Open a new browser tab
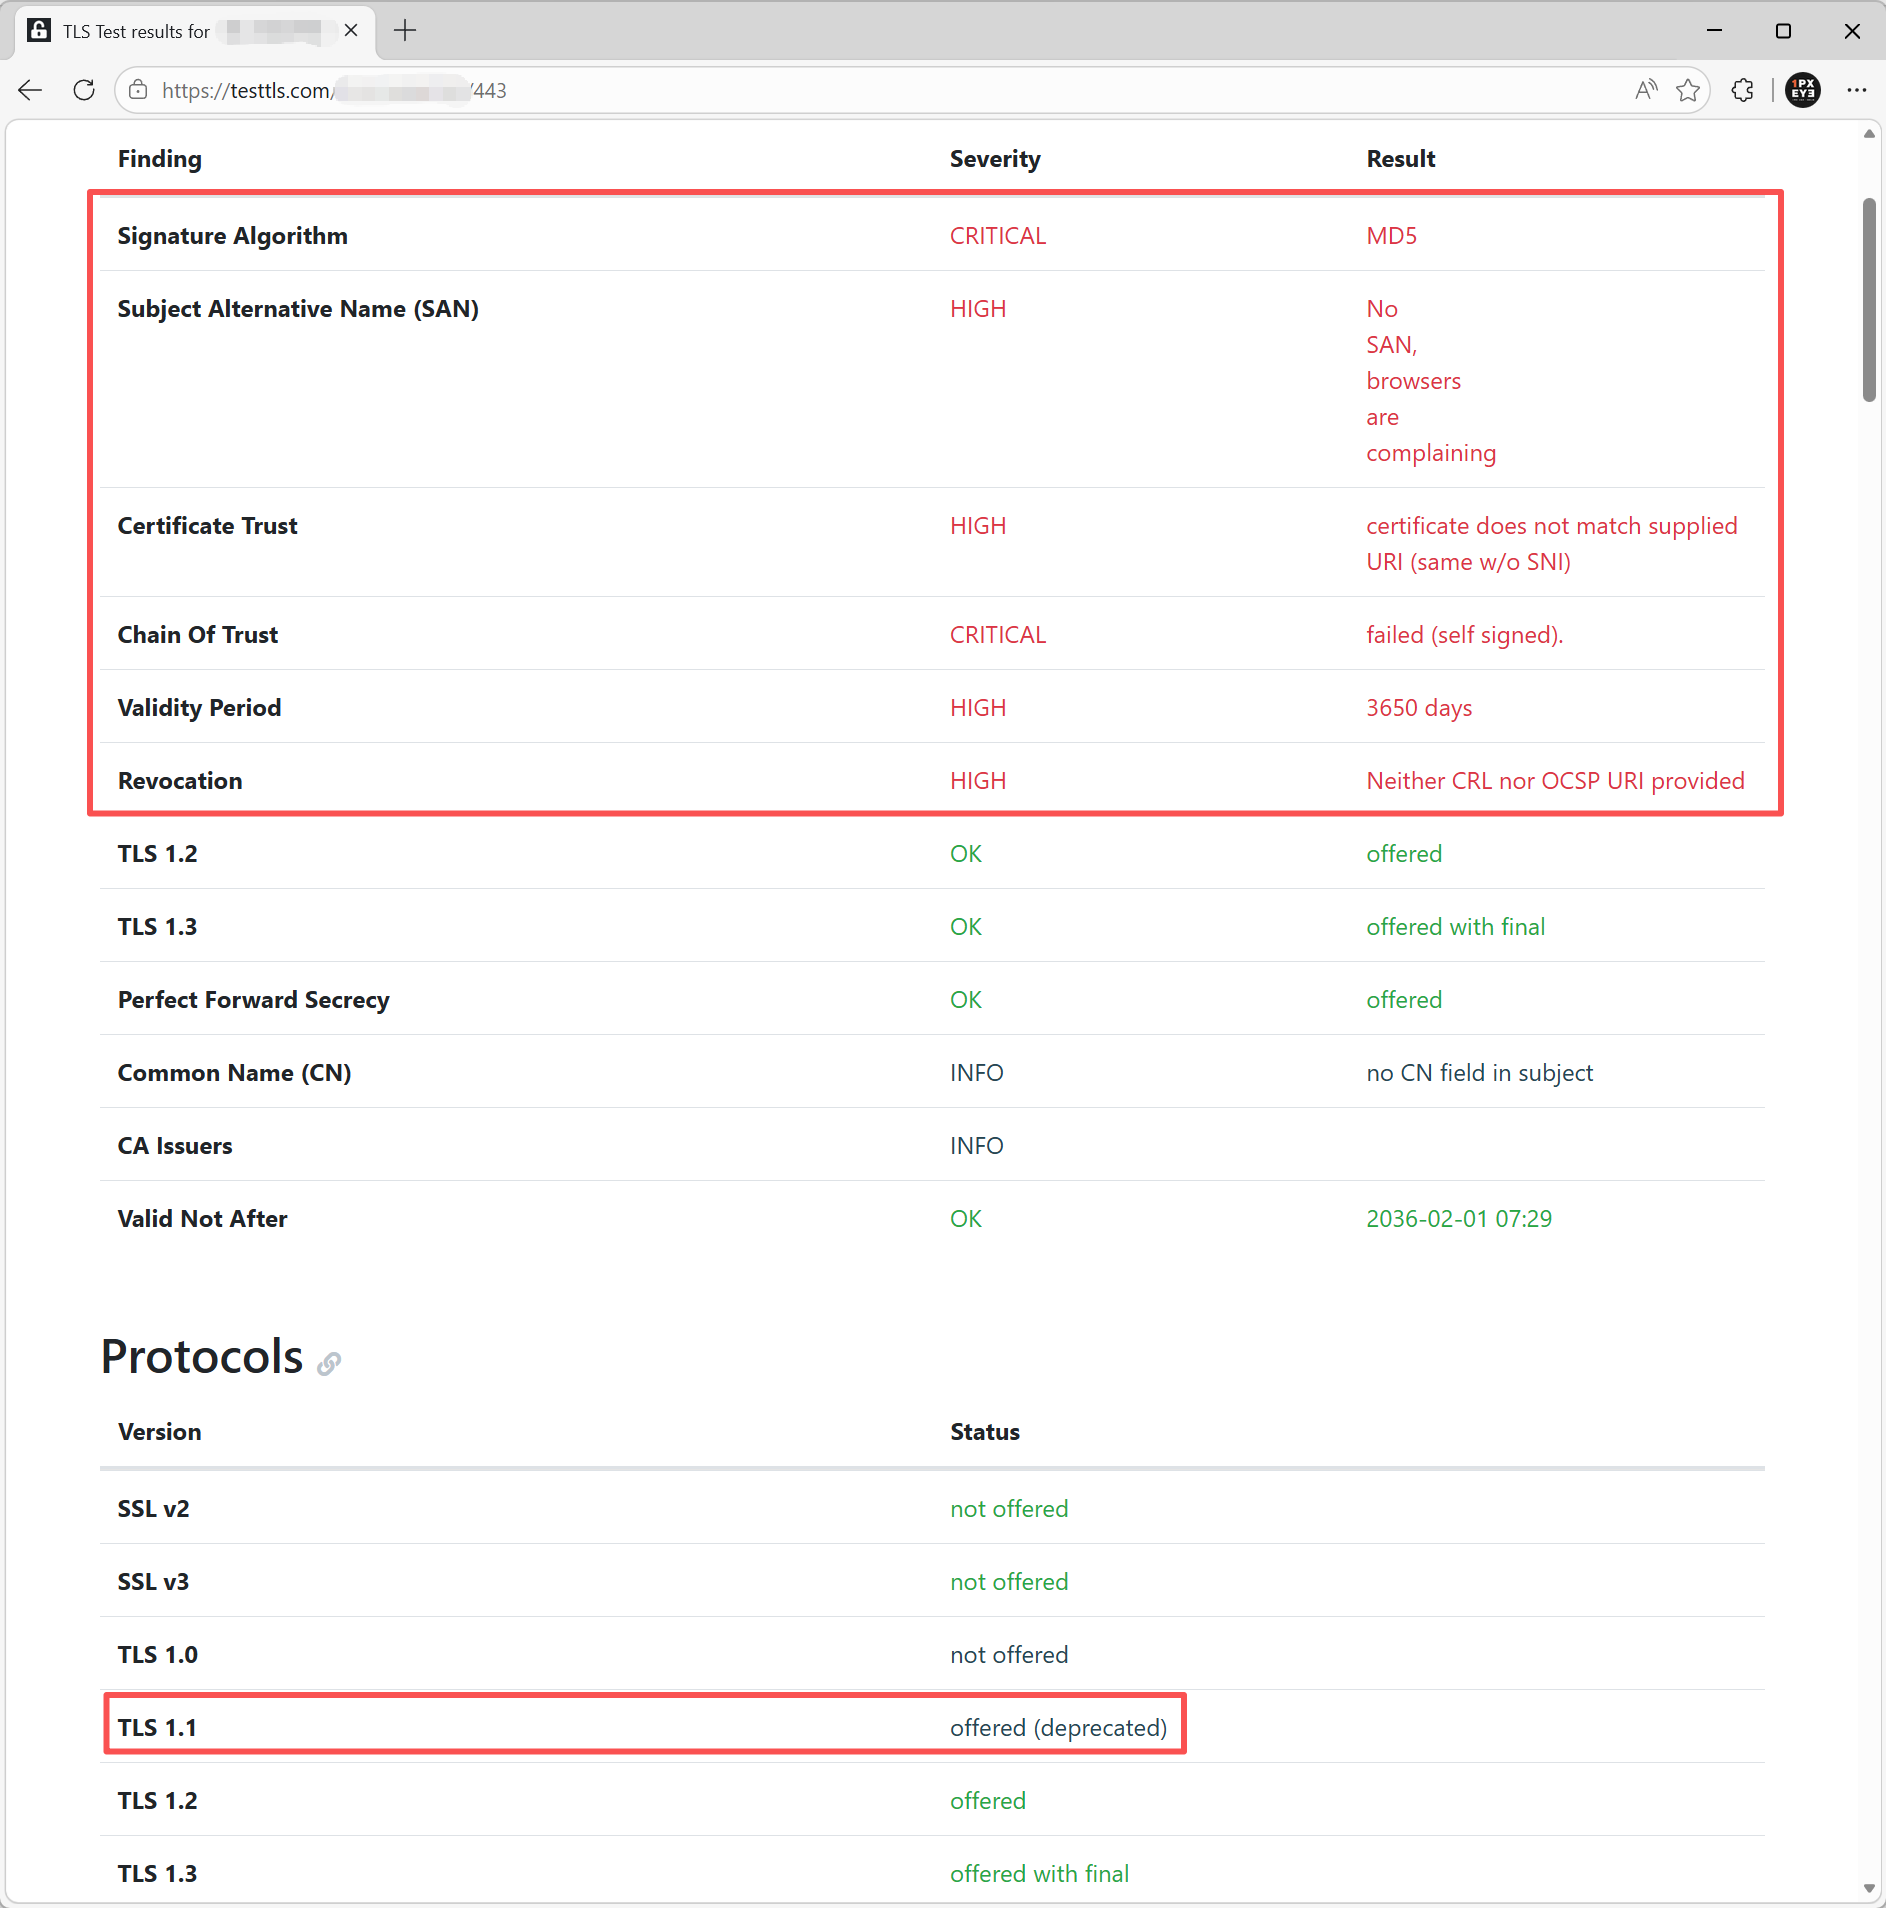The image size is (1886, 1908). tap(405, 31)
